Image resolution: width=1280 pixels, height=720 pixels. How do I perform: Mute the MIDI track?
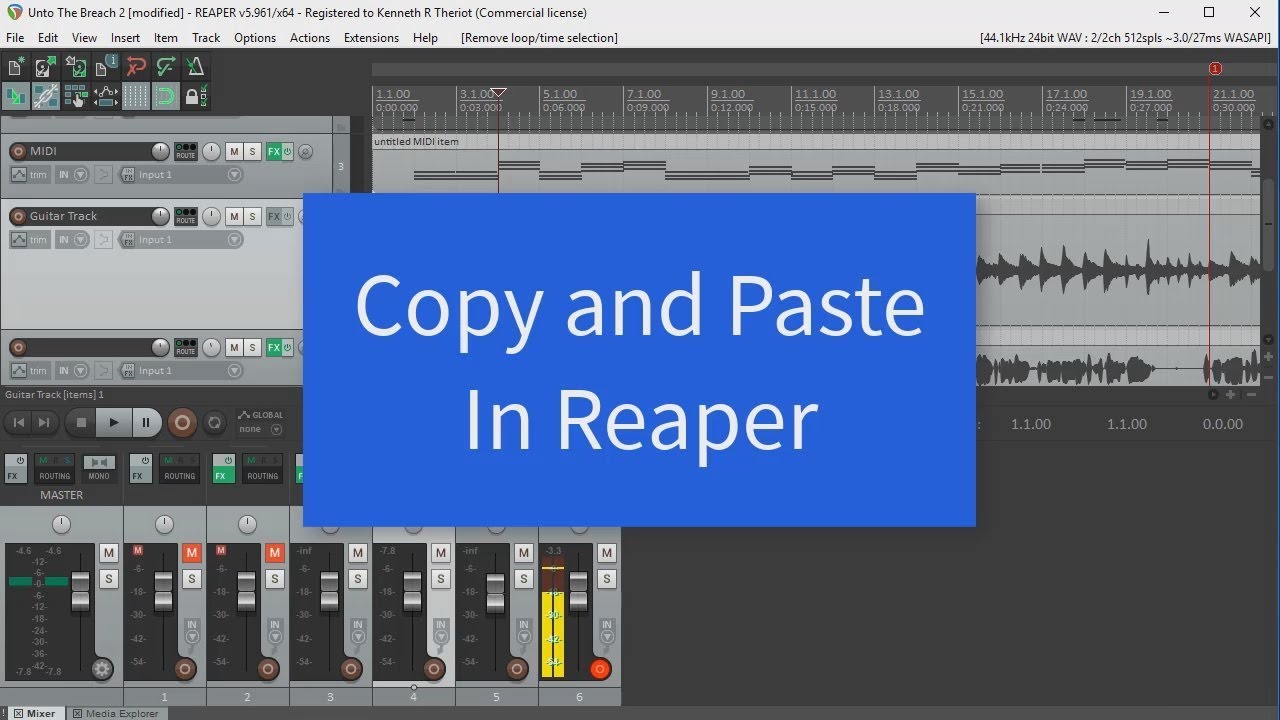click(x=234, y=152)
